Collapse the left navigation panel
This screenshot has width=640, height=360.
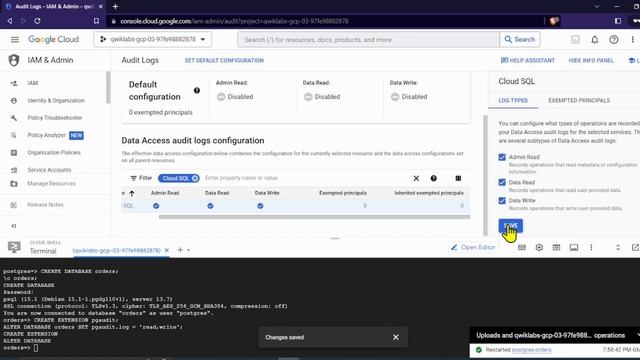coord(14,226)
